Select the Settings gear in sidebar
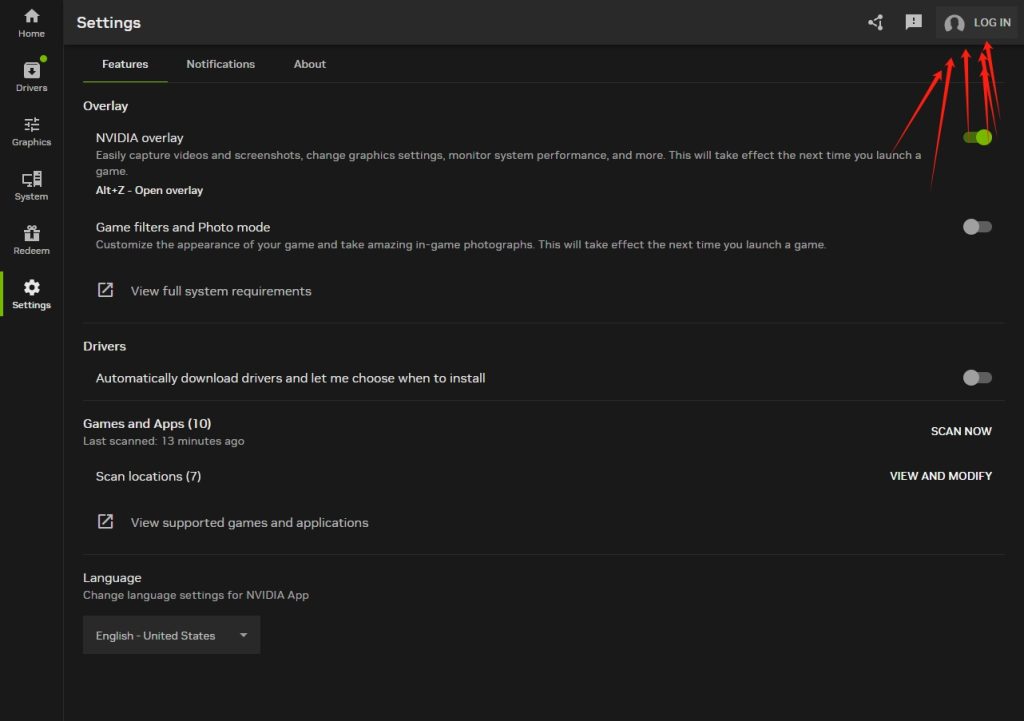This screenshot has width=1024, height=721. [x=31, y=294]
